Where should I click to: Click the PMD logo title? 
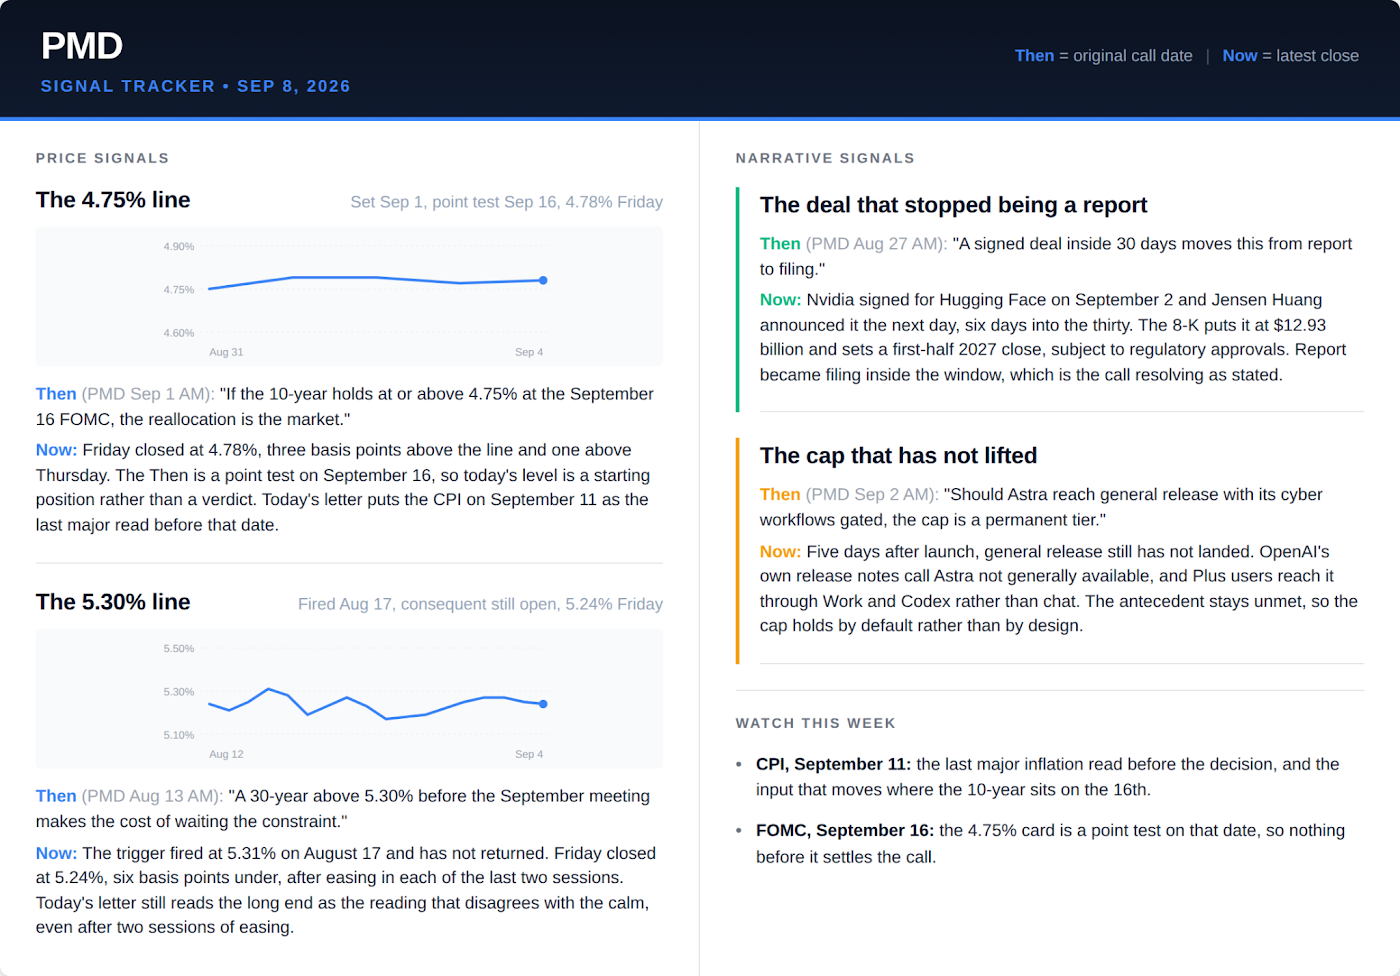point(82,46)
